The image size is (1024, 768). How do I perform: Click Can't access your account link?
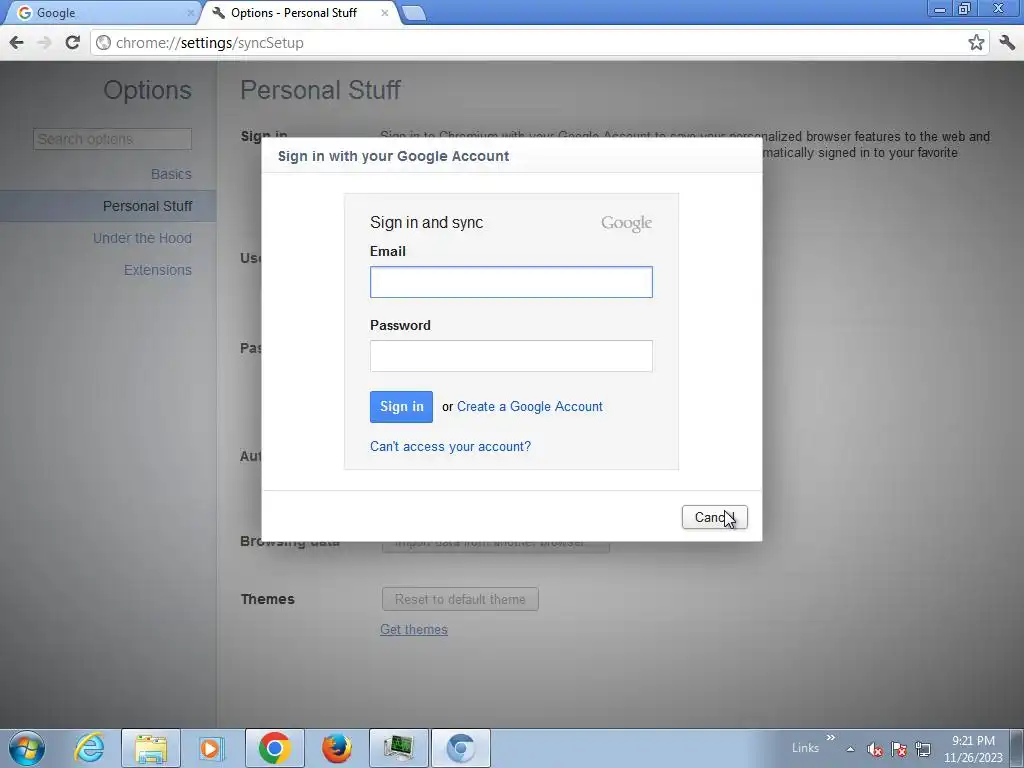coord(450,446)
